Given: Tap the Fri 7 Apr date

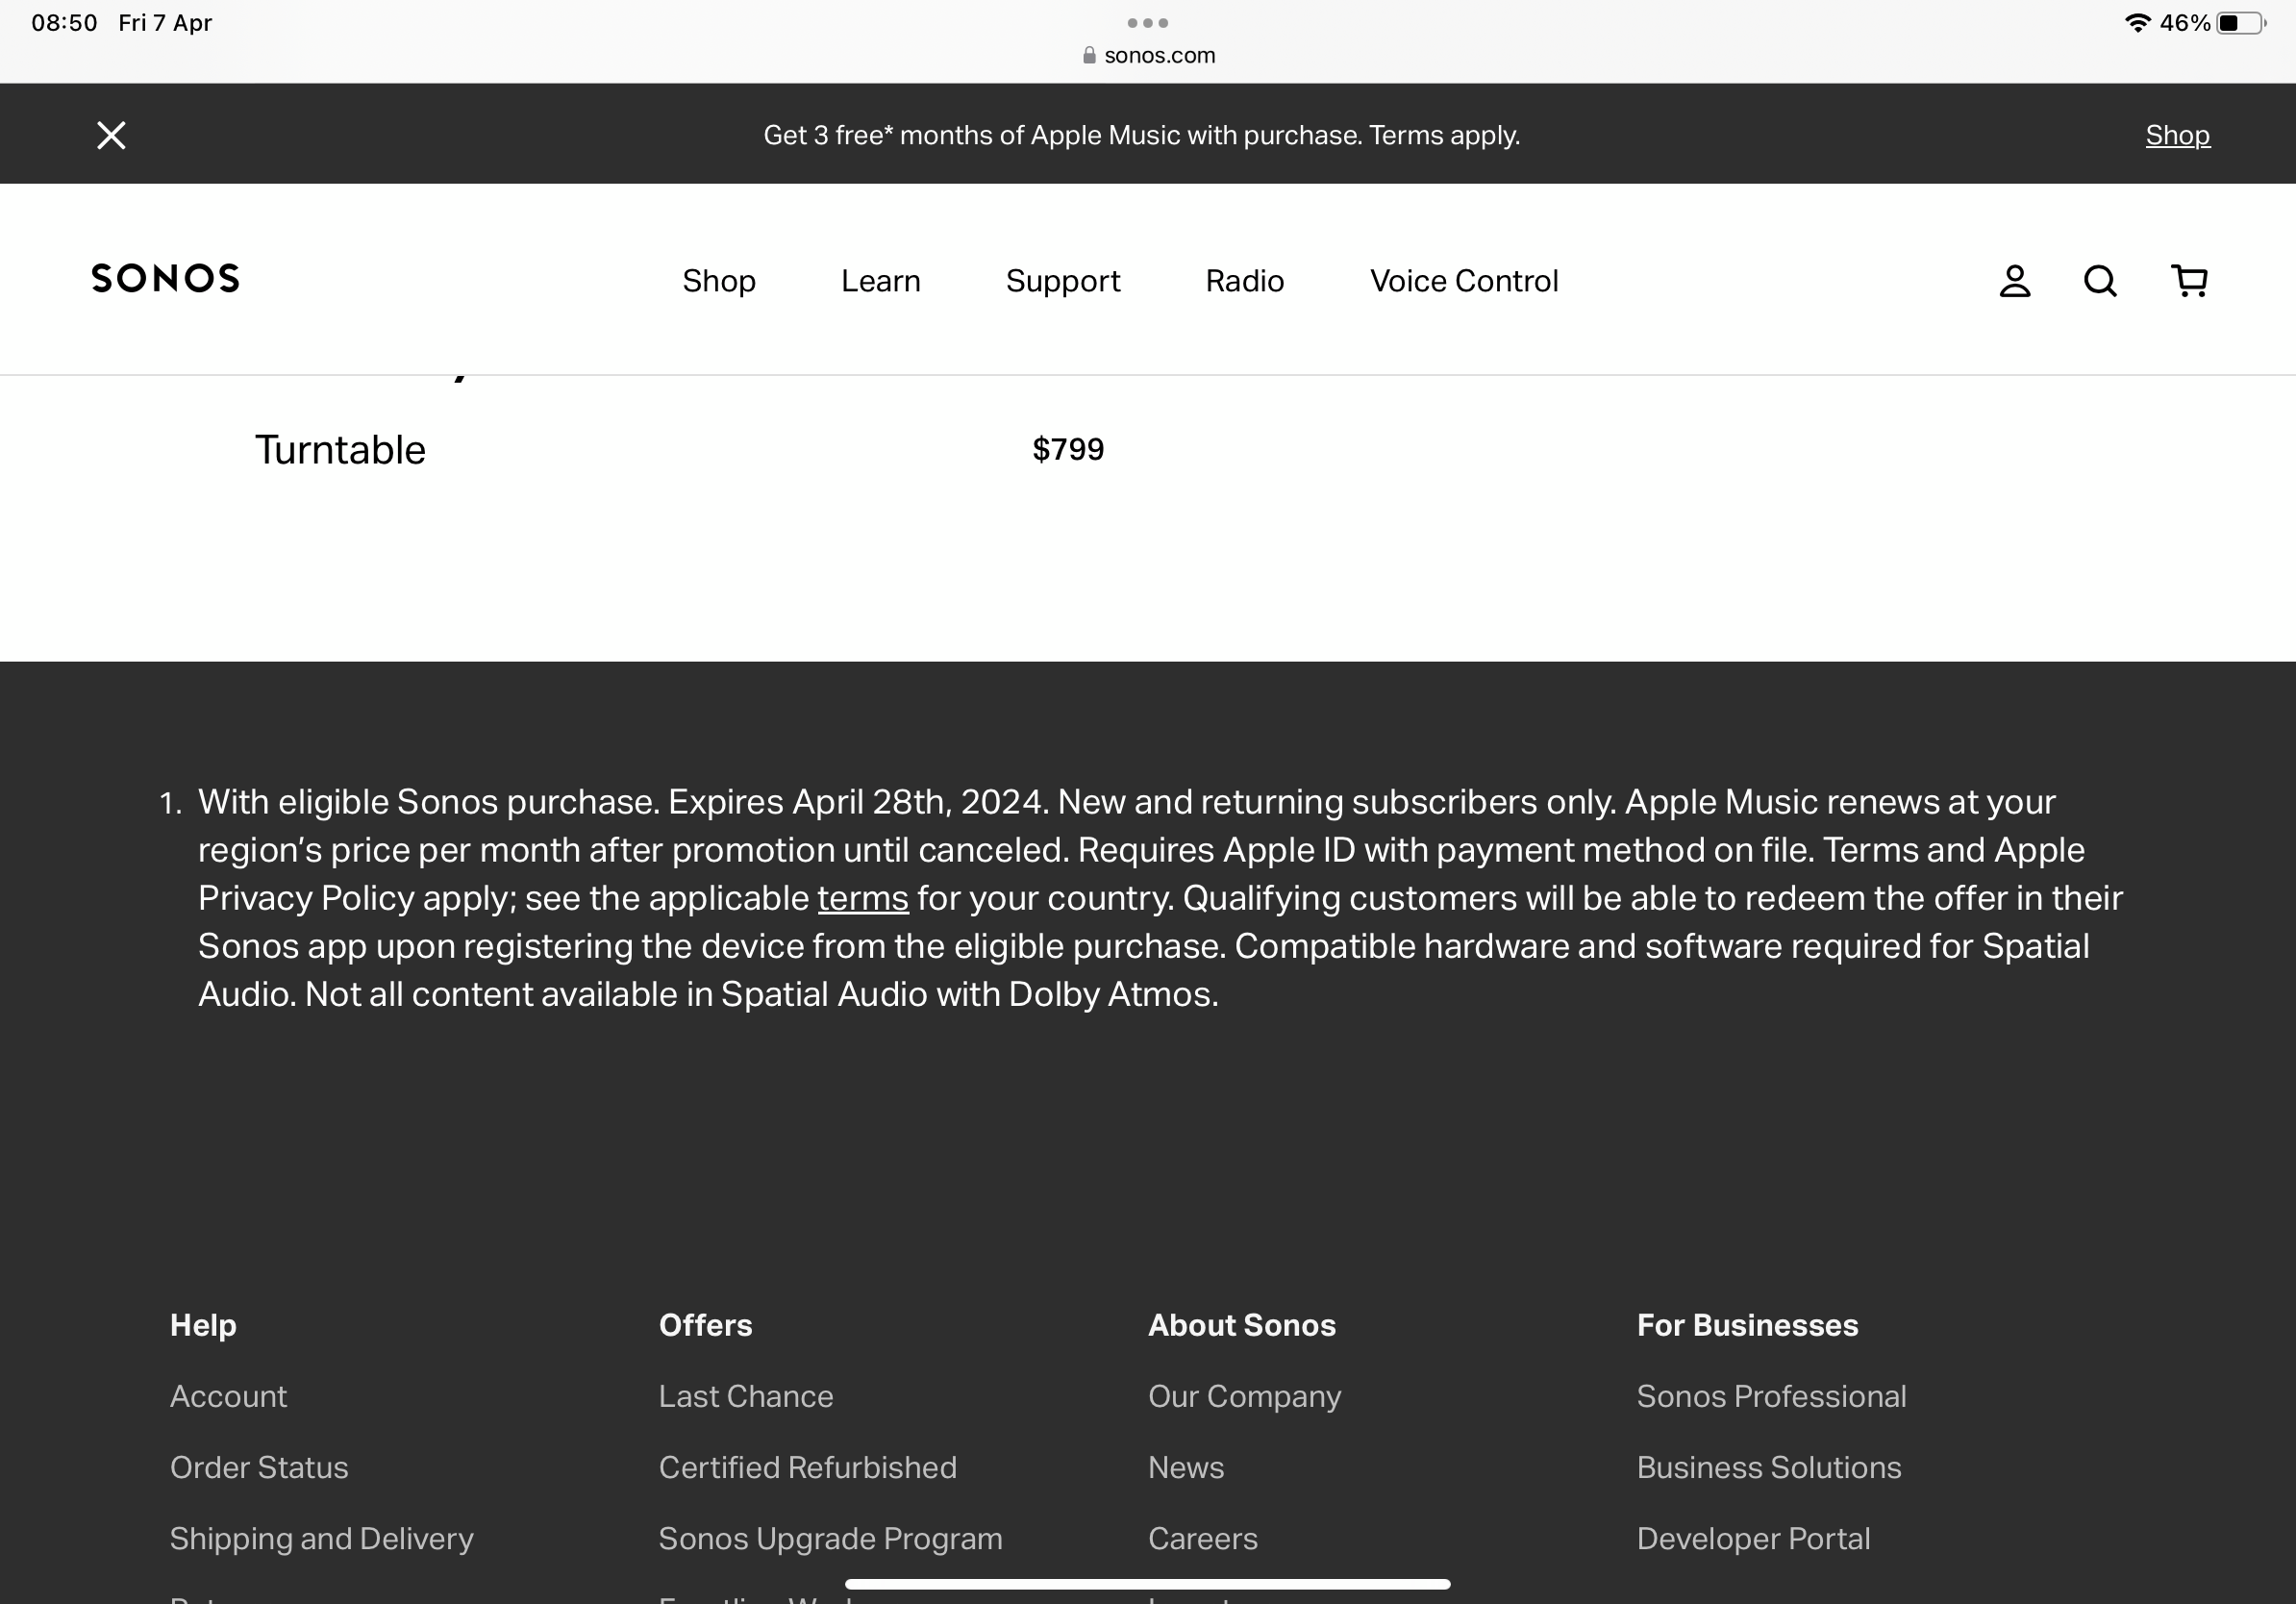Looking at the screenshot, I should click(165, 22).
